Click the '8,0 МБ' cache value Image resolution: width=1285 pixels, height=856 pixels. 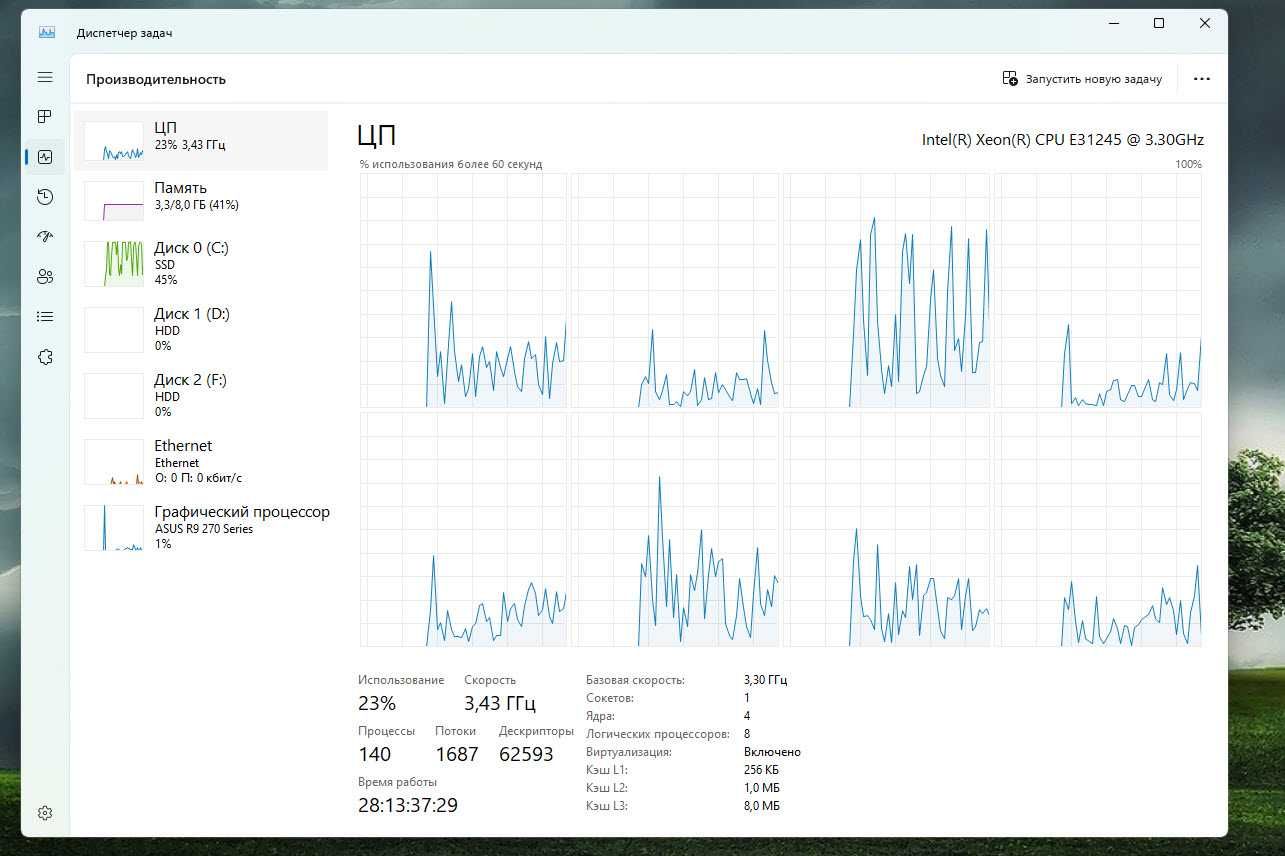coord(762,806)
